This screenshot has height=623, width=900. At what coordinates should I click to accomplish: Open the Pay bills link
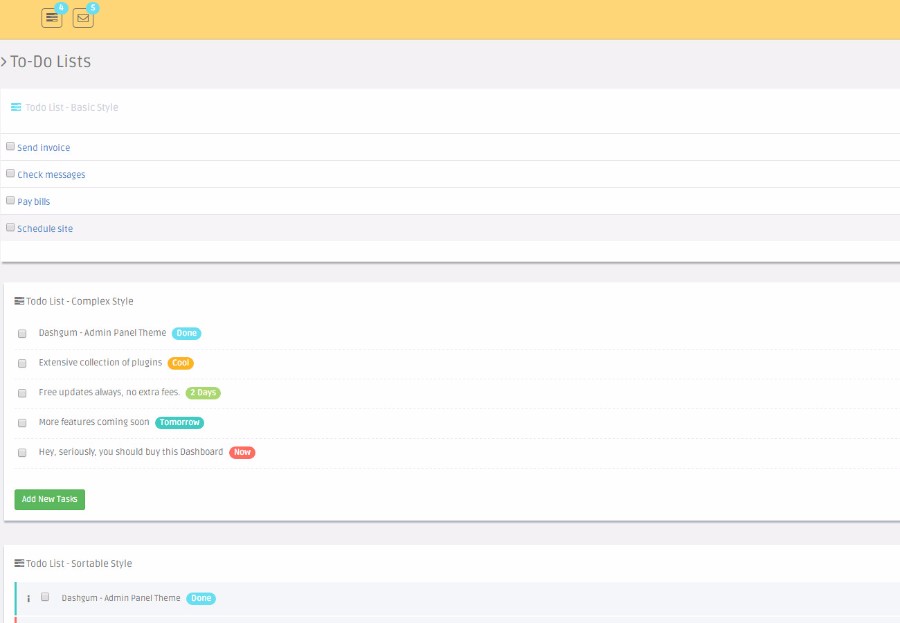[x=33, y=202]
